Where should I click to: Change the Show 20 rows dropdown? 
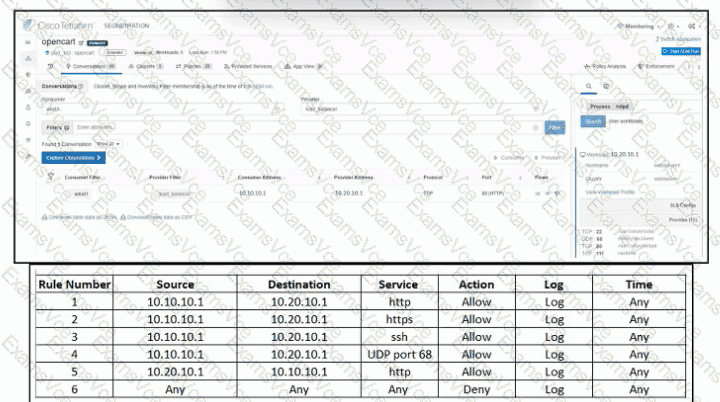click(x=108, y=144)
